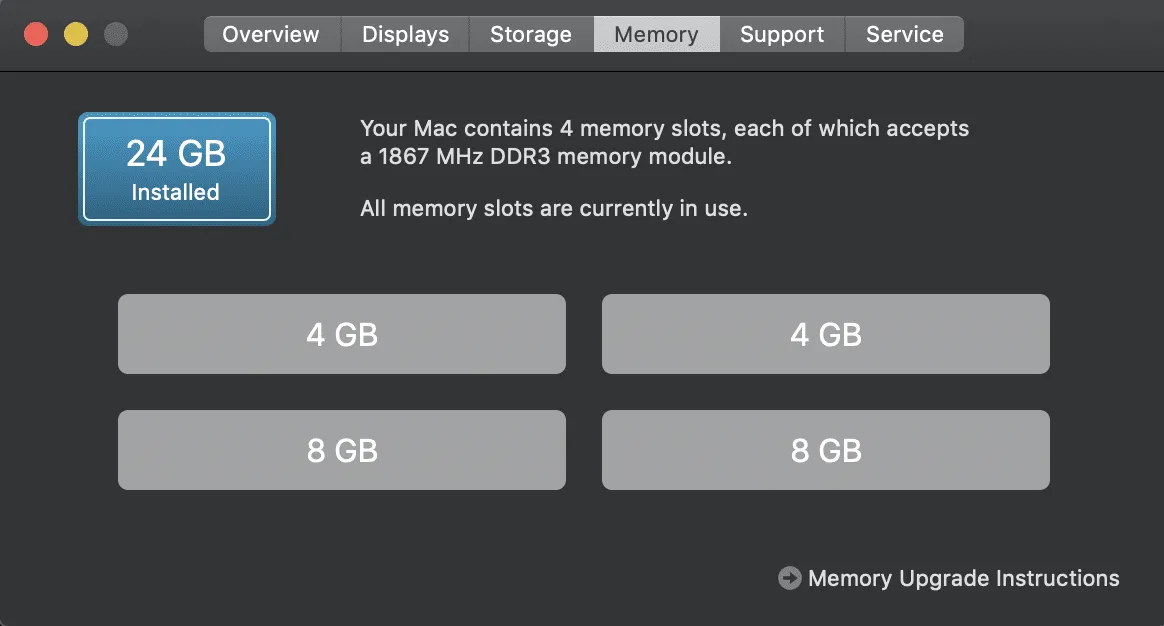Click the arrow icon beside Memory Upgrade Instructions
The width and height of the screenshot is (1164, 626).
tap(789, 578)
